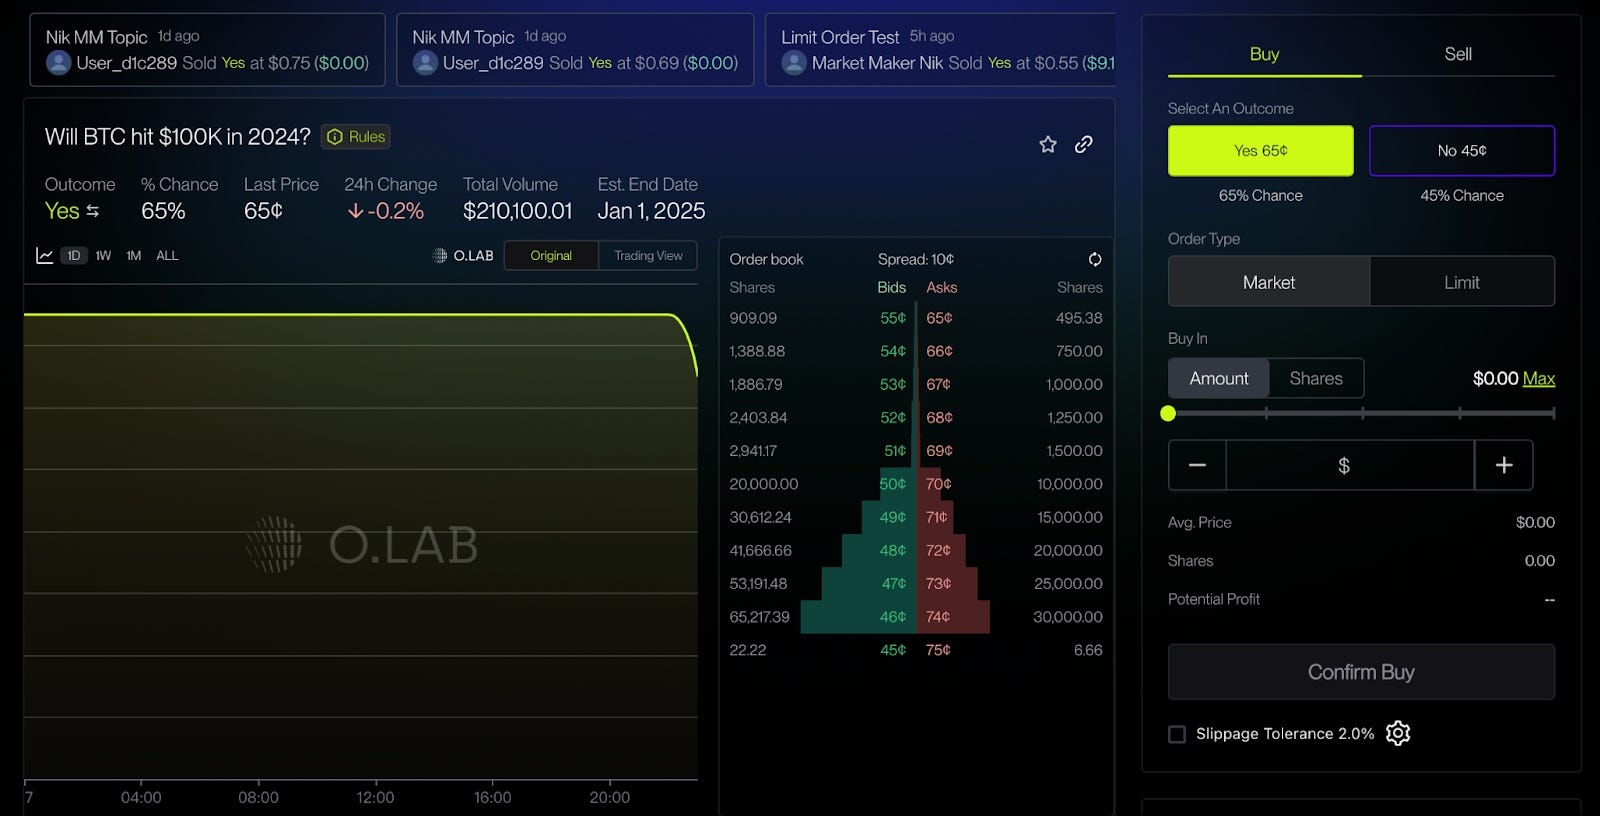Switch chart to Trading View

pyautogui.click(x=648, y=255)
